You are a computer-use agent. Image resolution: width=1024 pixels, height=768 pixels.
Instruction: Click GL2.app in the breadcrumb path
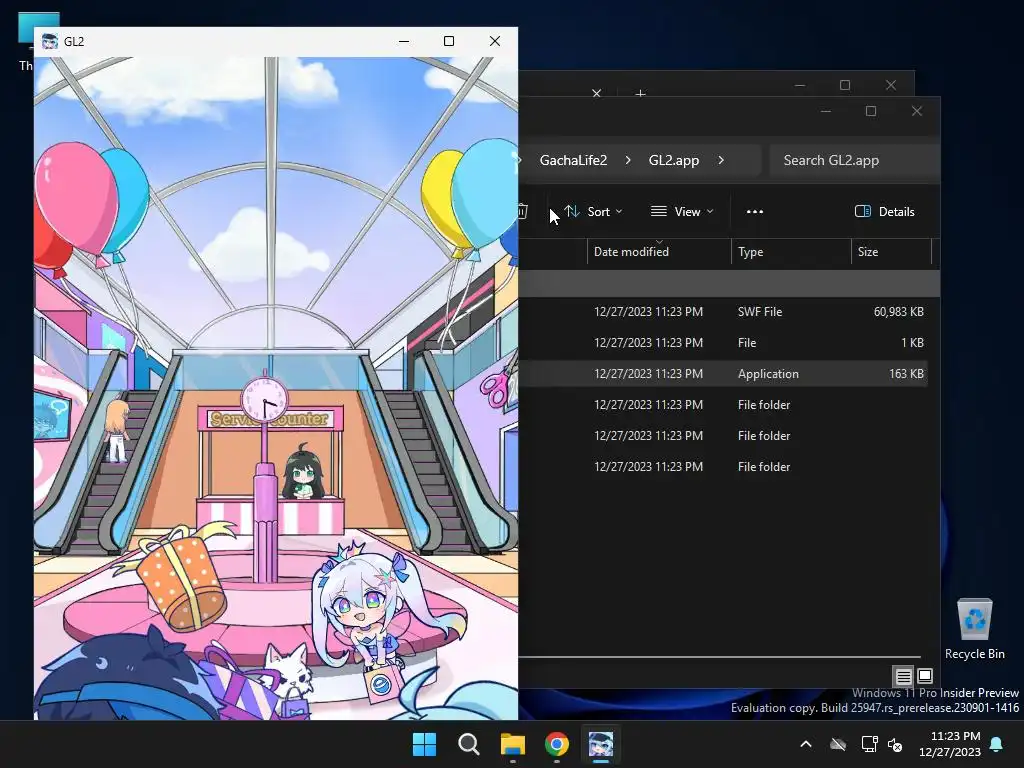[x=673, y=160]
